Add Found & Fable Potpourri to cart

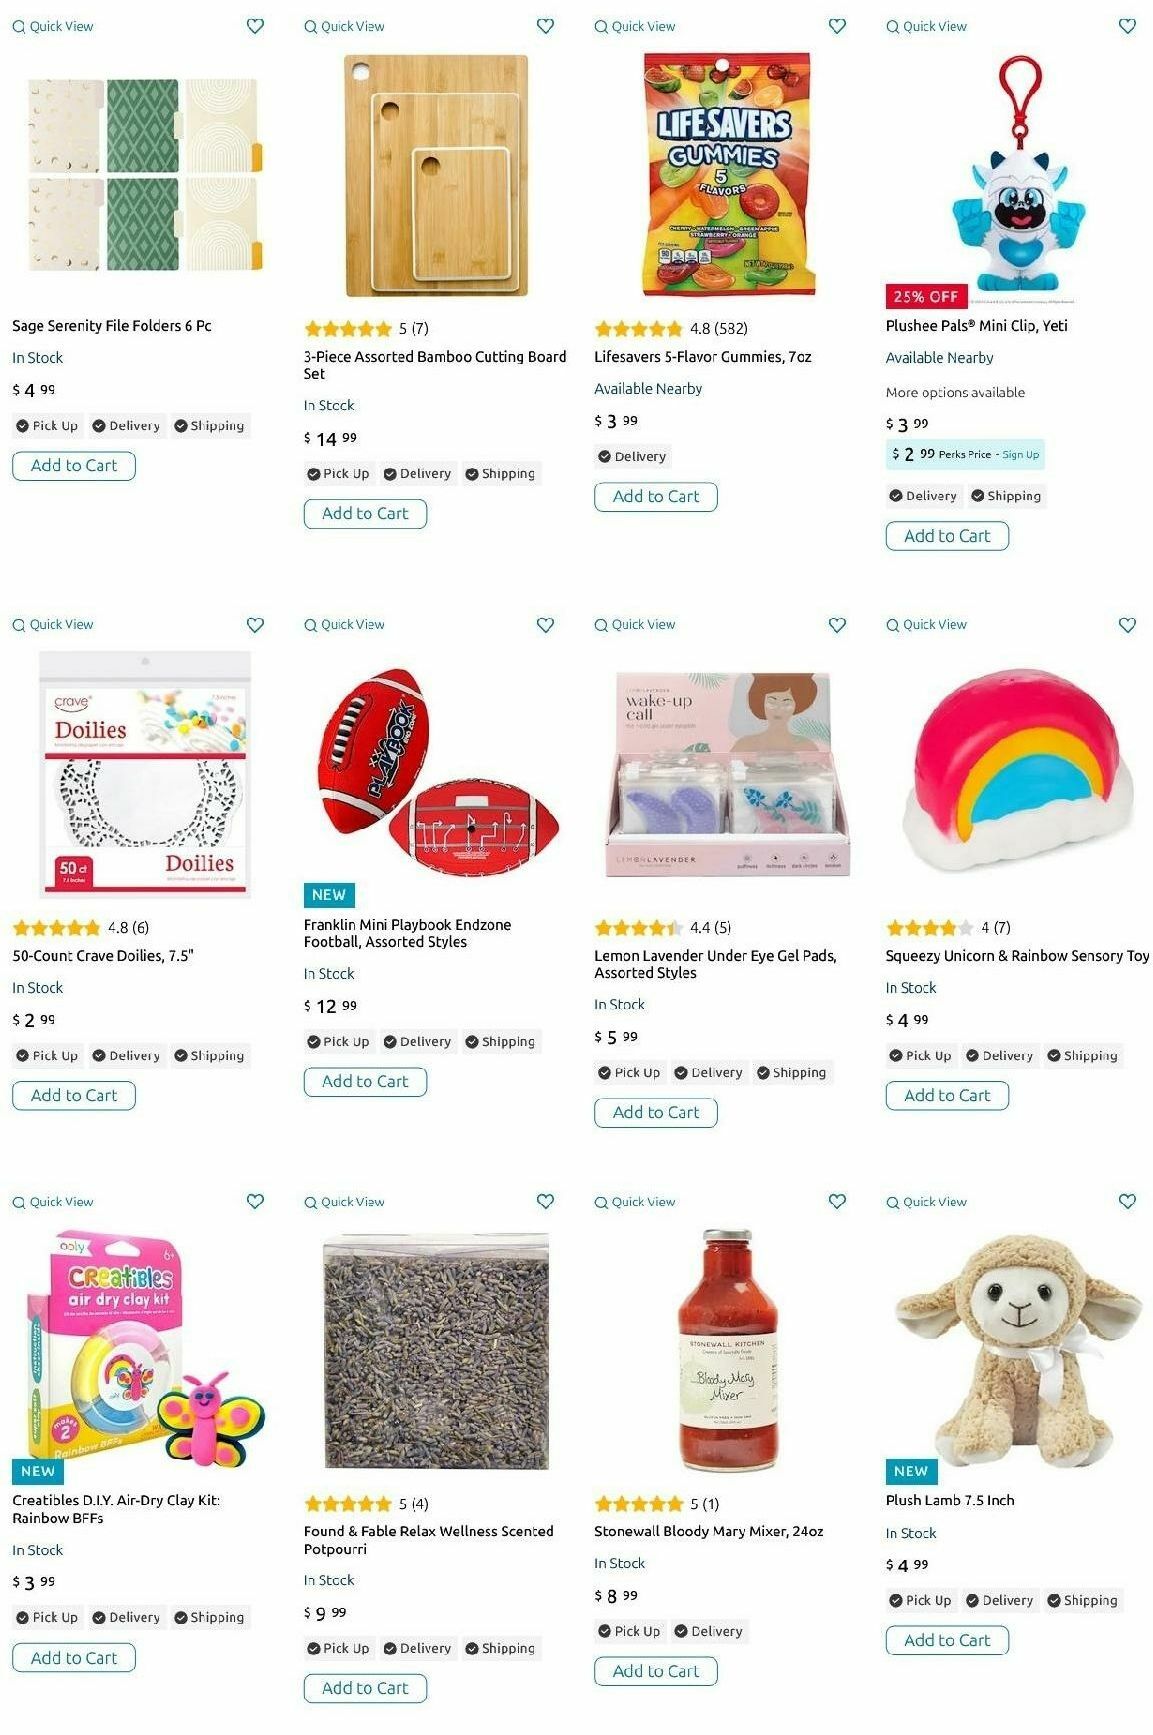pyautogui.click(x=365, y=1688)
